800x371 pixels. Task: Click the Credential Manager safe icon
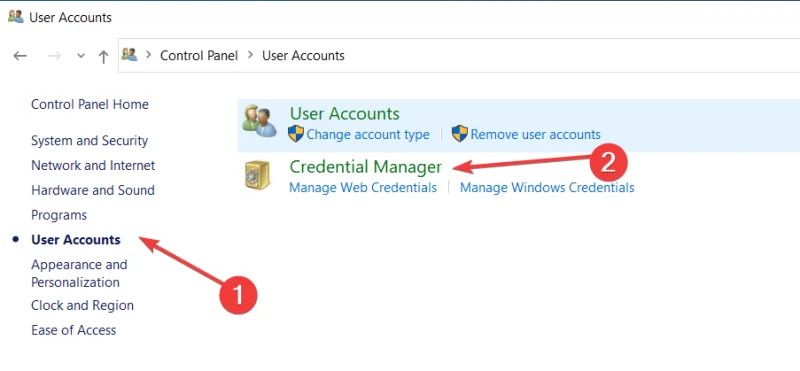[257, 175]
